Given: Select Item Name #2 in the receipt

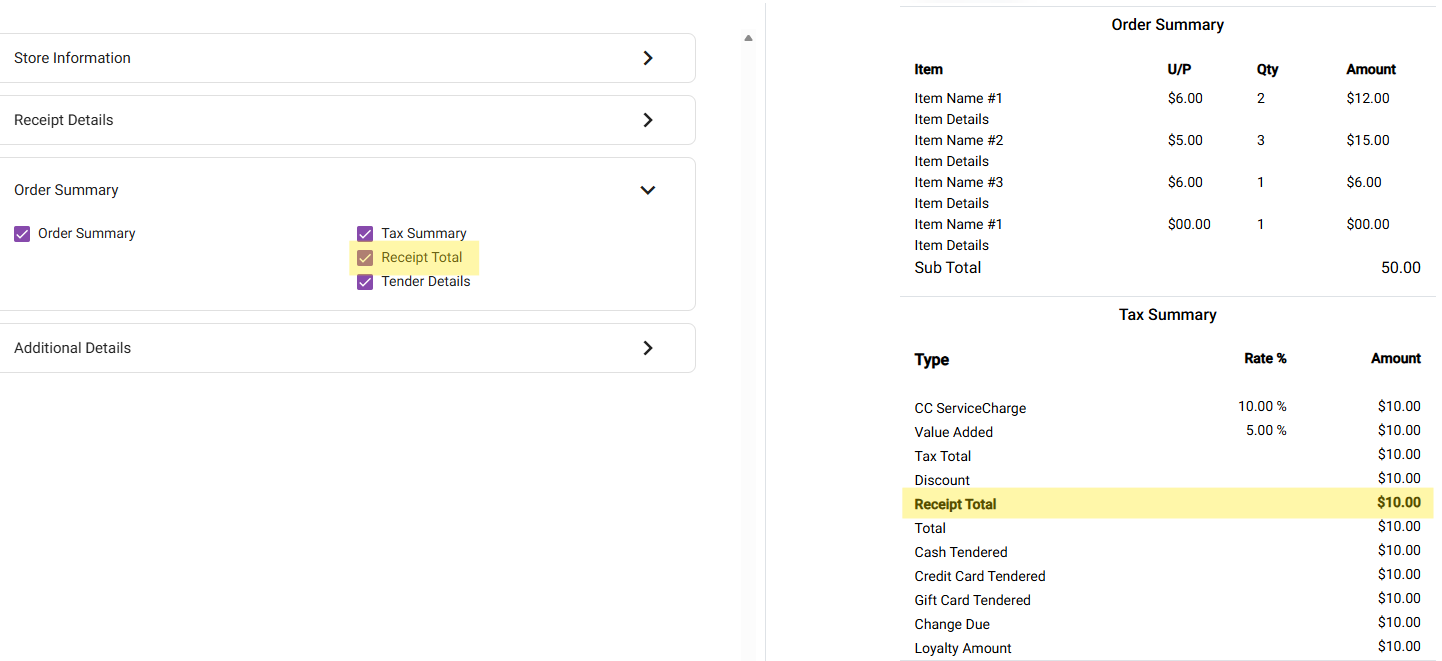Looking at the screenshot, I should click(x=958, y=141).
